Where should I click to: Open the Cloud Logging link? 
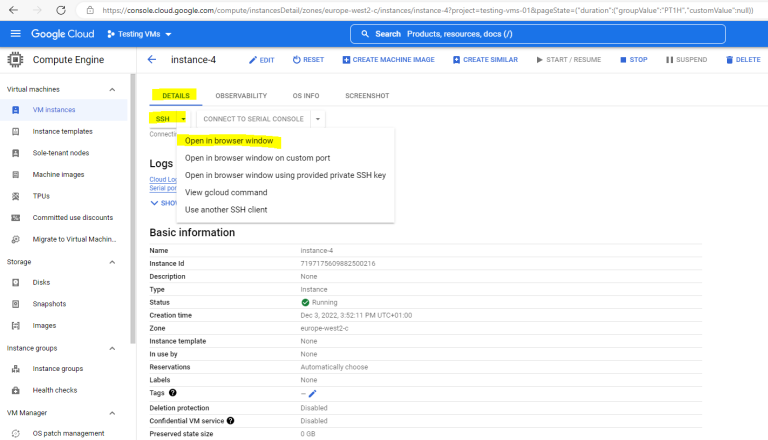tap(163, 179)
